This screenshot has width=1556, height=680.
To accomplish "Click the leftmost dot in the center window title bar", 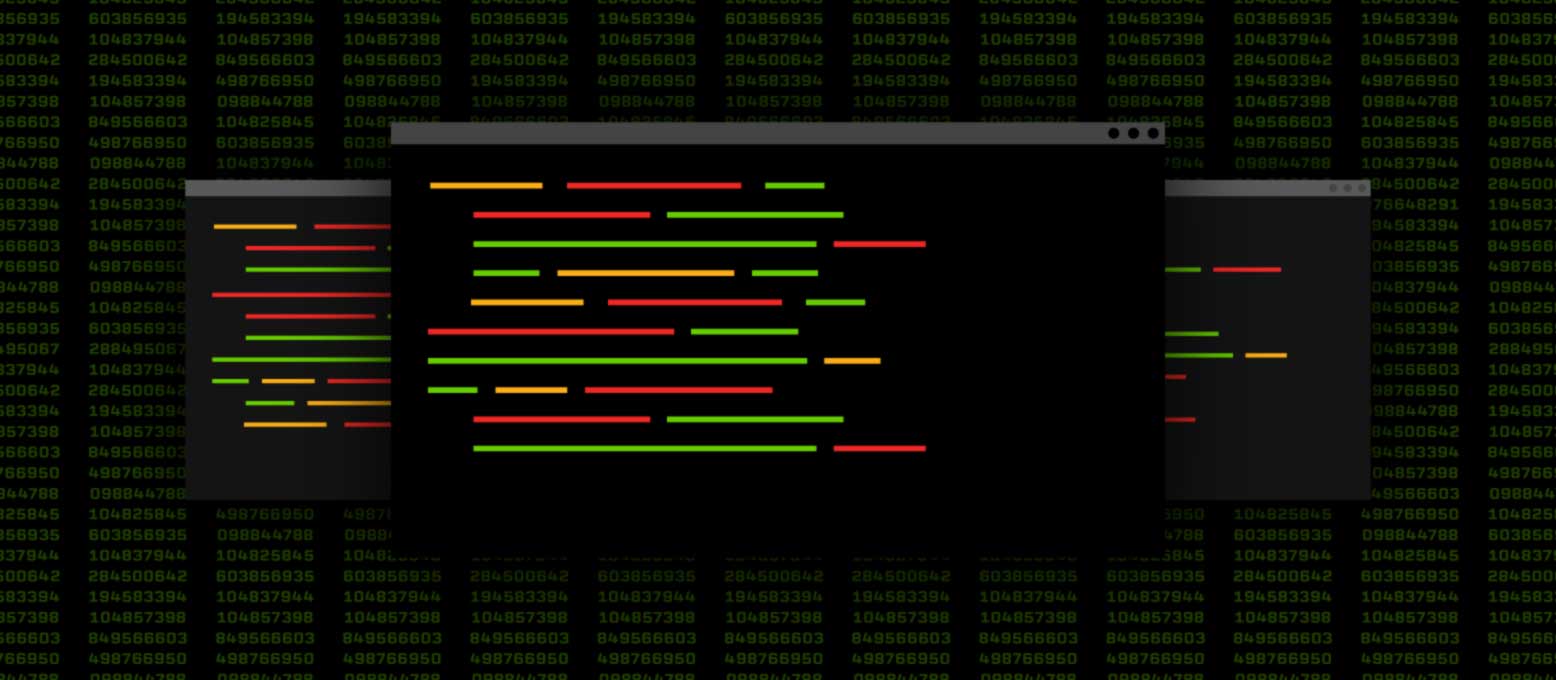I will coord(1113,133).
